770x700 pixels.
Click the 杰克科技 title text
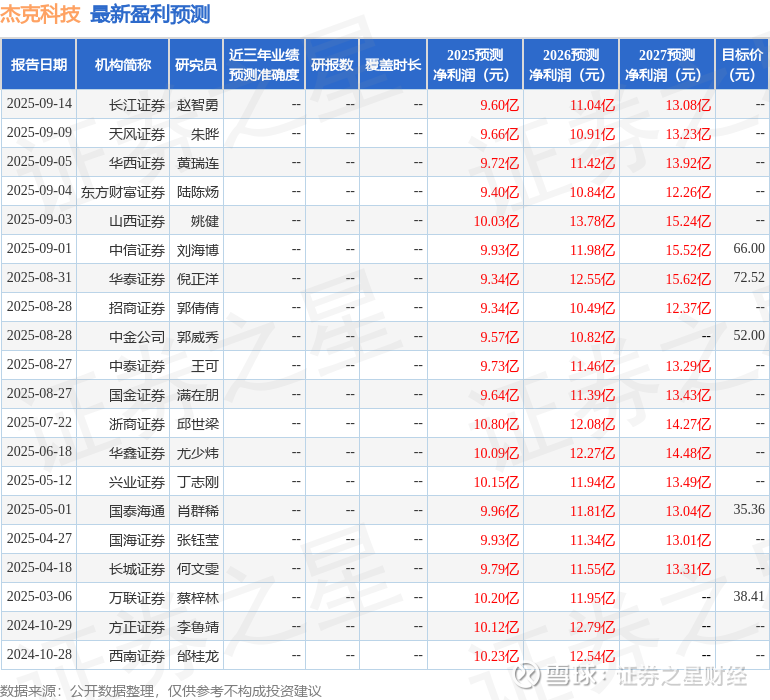pyautogui.click(x=40, y=14)
